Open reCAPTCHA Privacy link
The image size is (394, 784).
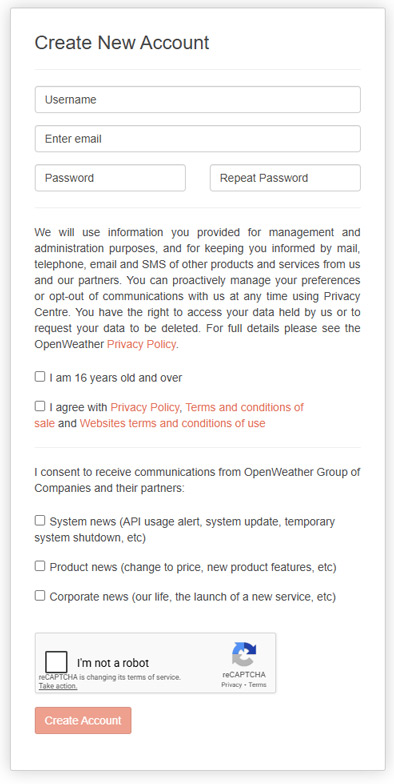pos(232,684)
